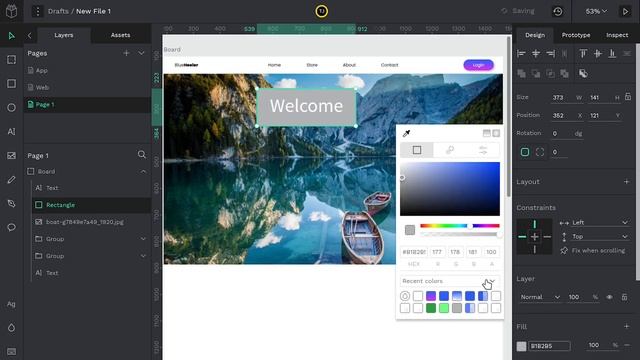This screenshot has width=640, height=360.
Task: Select the Draw pencil tool
Action: click(11, 180)
